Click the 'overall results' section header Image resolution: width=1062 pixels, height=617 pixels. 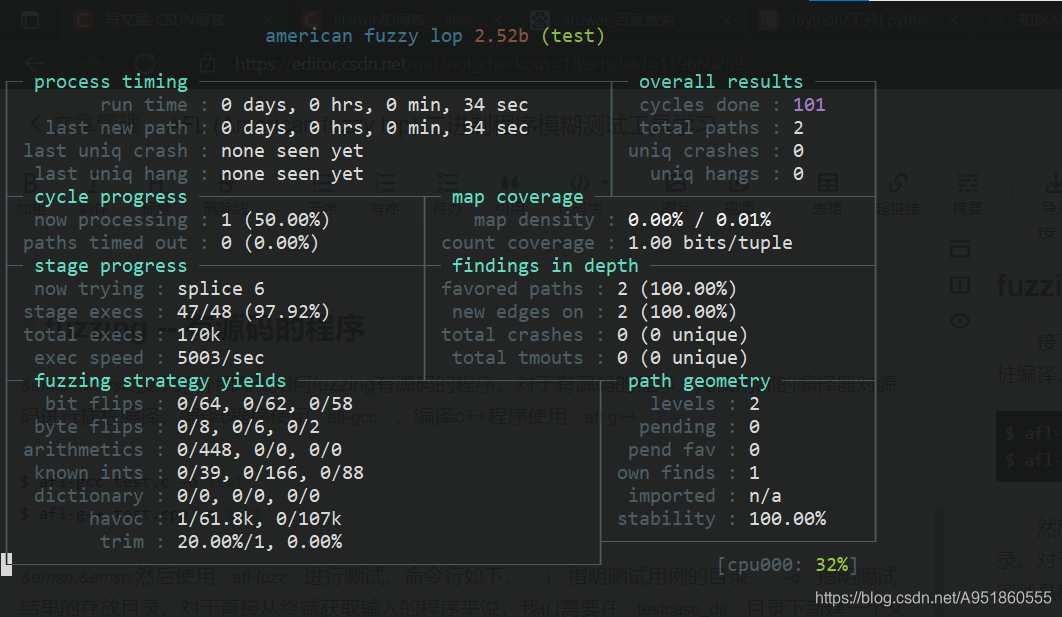click(721, 82)
